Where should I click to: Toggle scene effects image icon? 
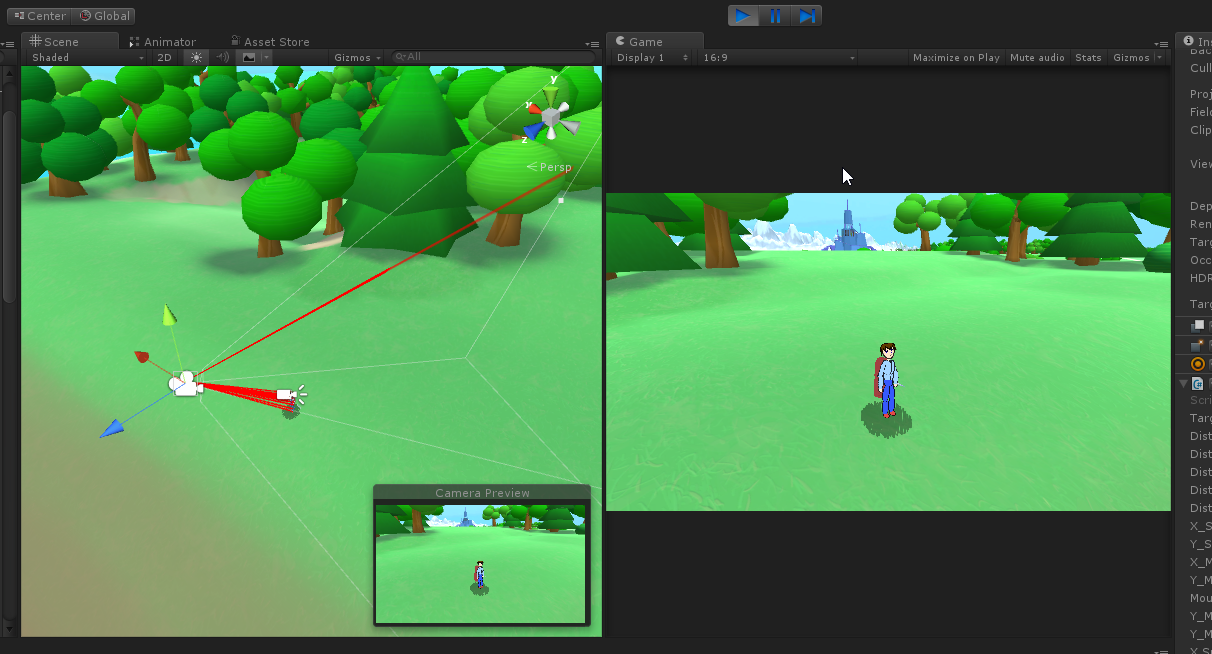(249, 58)
